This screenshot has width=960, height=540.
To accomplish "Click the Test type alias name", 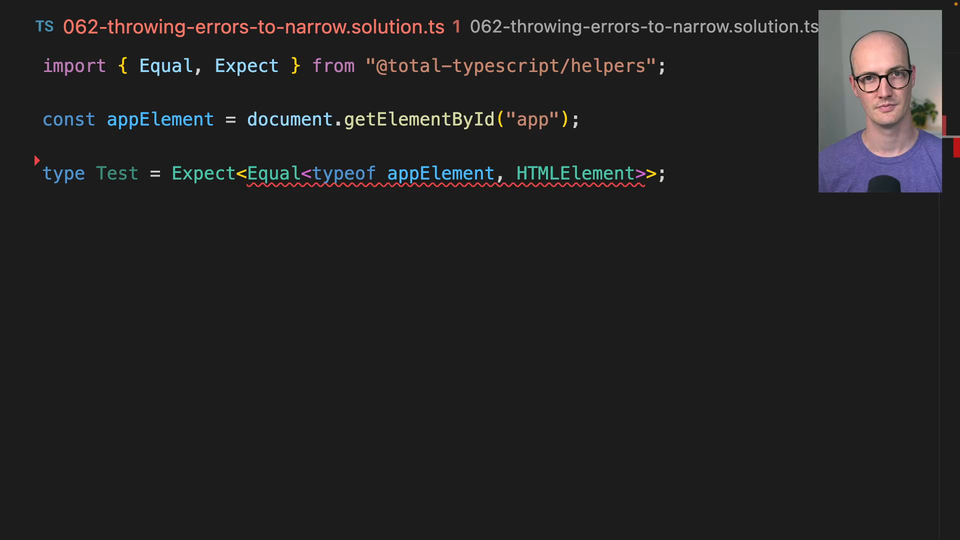I will pyautogui.click(x=117, y=174).
